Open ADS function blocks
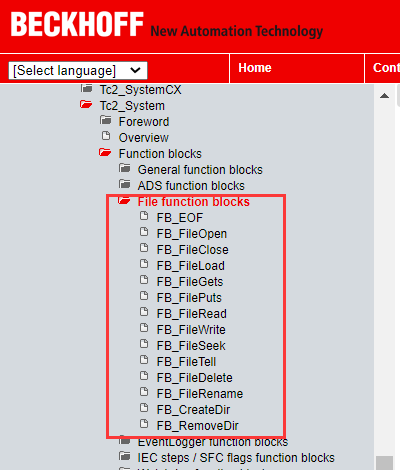 [191, 186]
